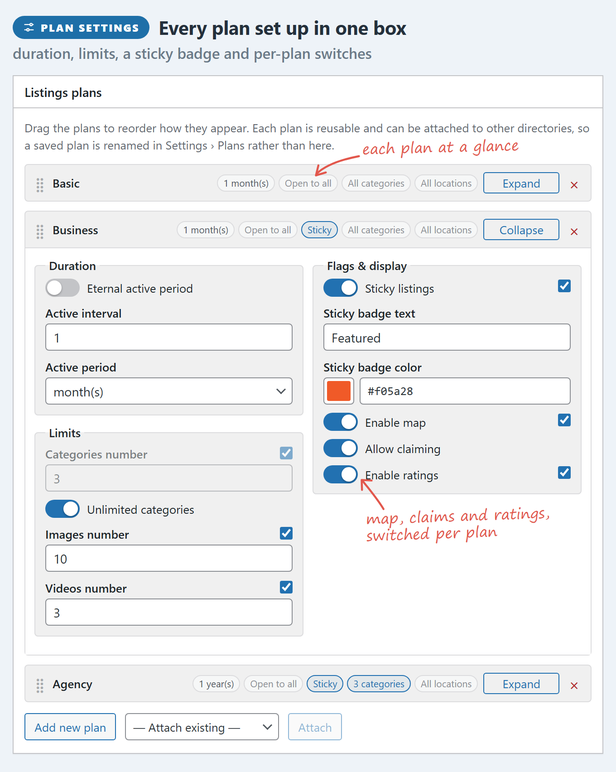Click the Listings plans panel heading
Screen dimensions: 616x772
(x=63, y=93)
